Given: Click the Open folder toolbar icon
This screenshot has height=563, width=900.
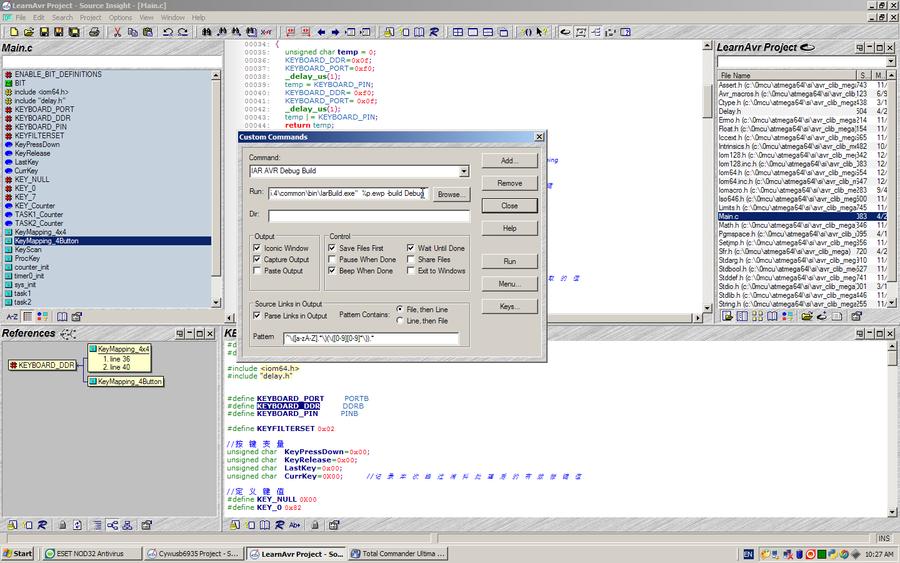Looking at the screenshot, I should (x=26, y=32).
